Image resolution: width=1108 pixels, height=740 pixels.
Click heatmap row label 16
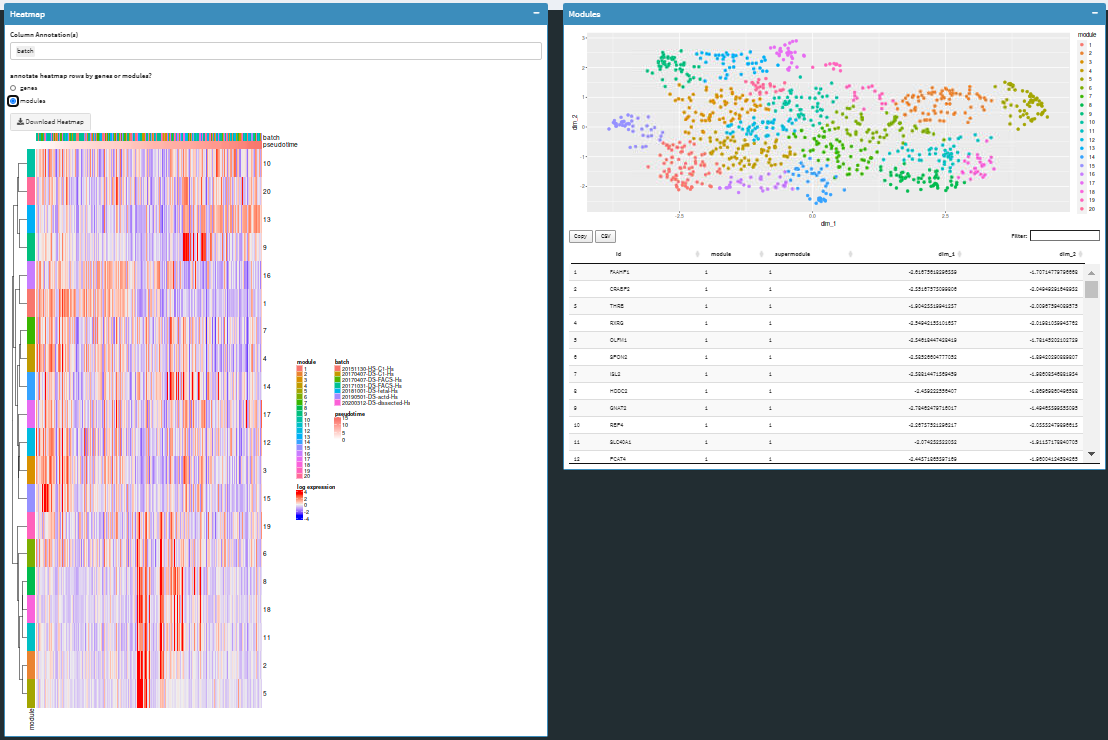coord(266,276)
